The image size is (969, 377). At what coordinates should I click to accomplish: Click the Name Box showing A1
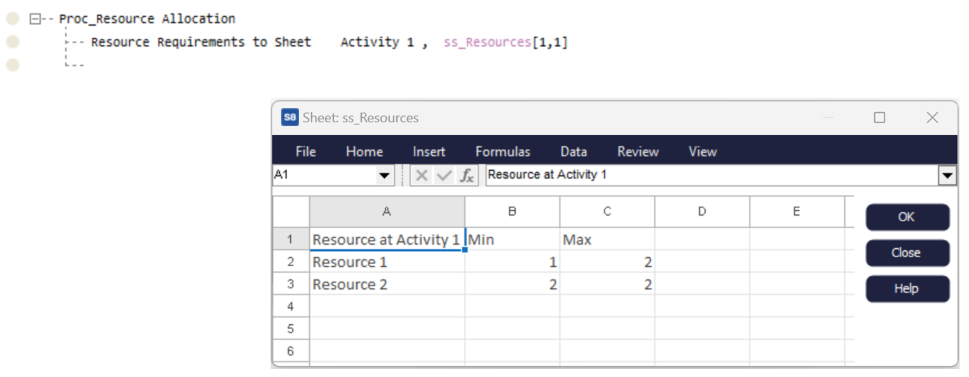[x=324, y=176]
